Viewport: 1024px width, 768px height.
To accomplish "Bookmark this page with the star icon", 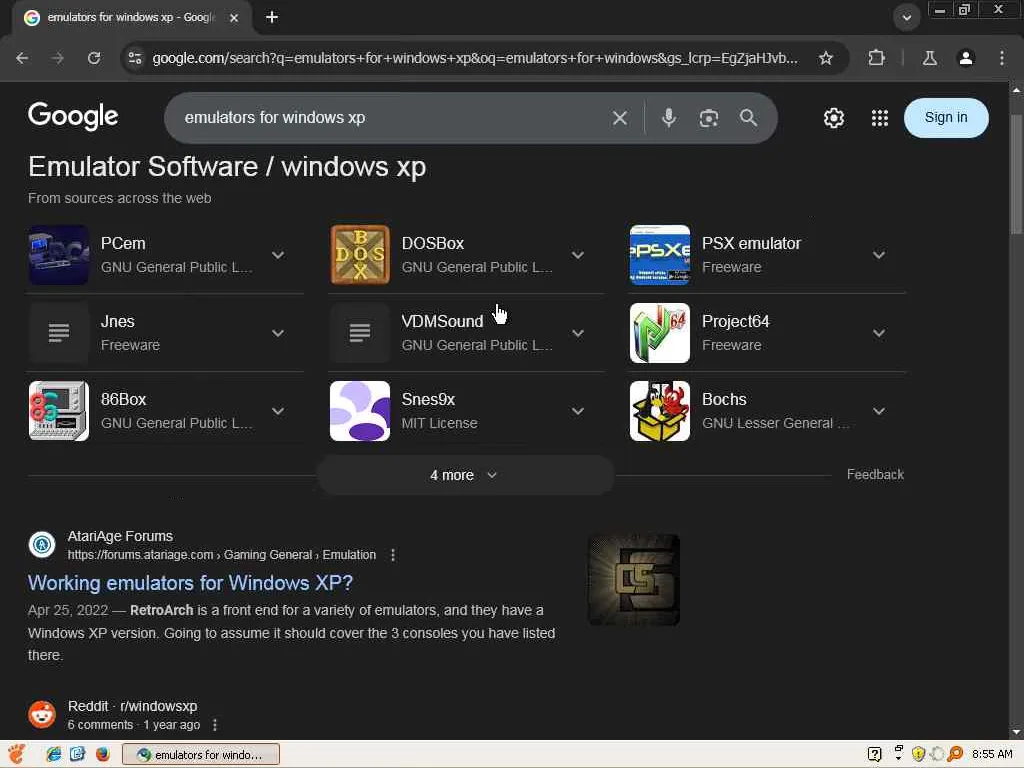I will point(825,58).
